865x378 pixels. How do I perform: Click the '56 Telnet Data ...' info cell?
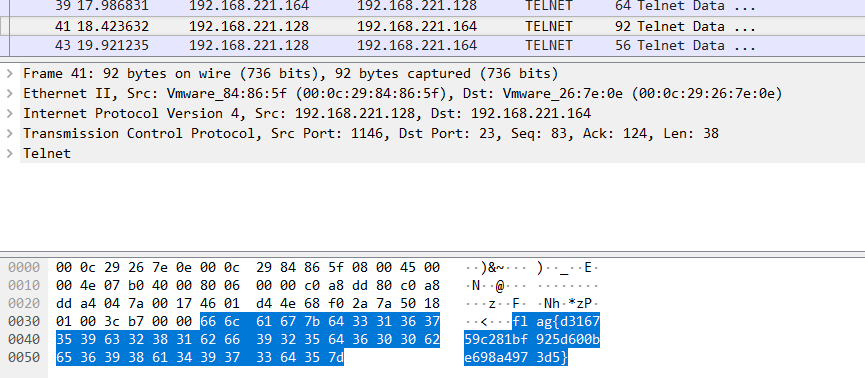coord(685,45)
